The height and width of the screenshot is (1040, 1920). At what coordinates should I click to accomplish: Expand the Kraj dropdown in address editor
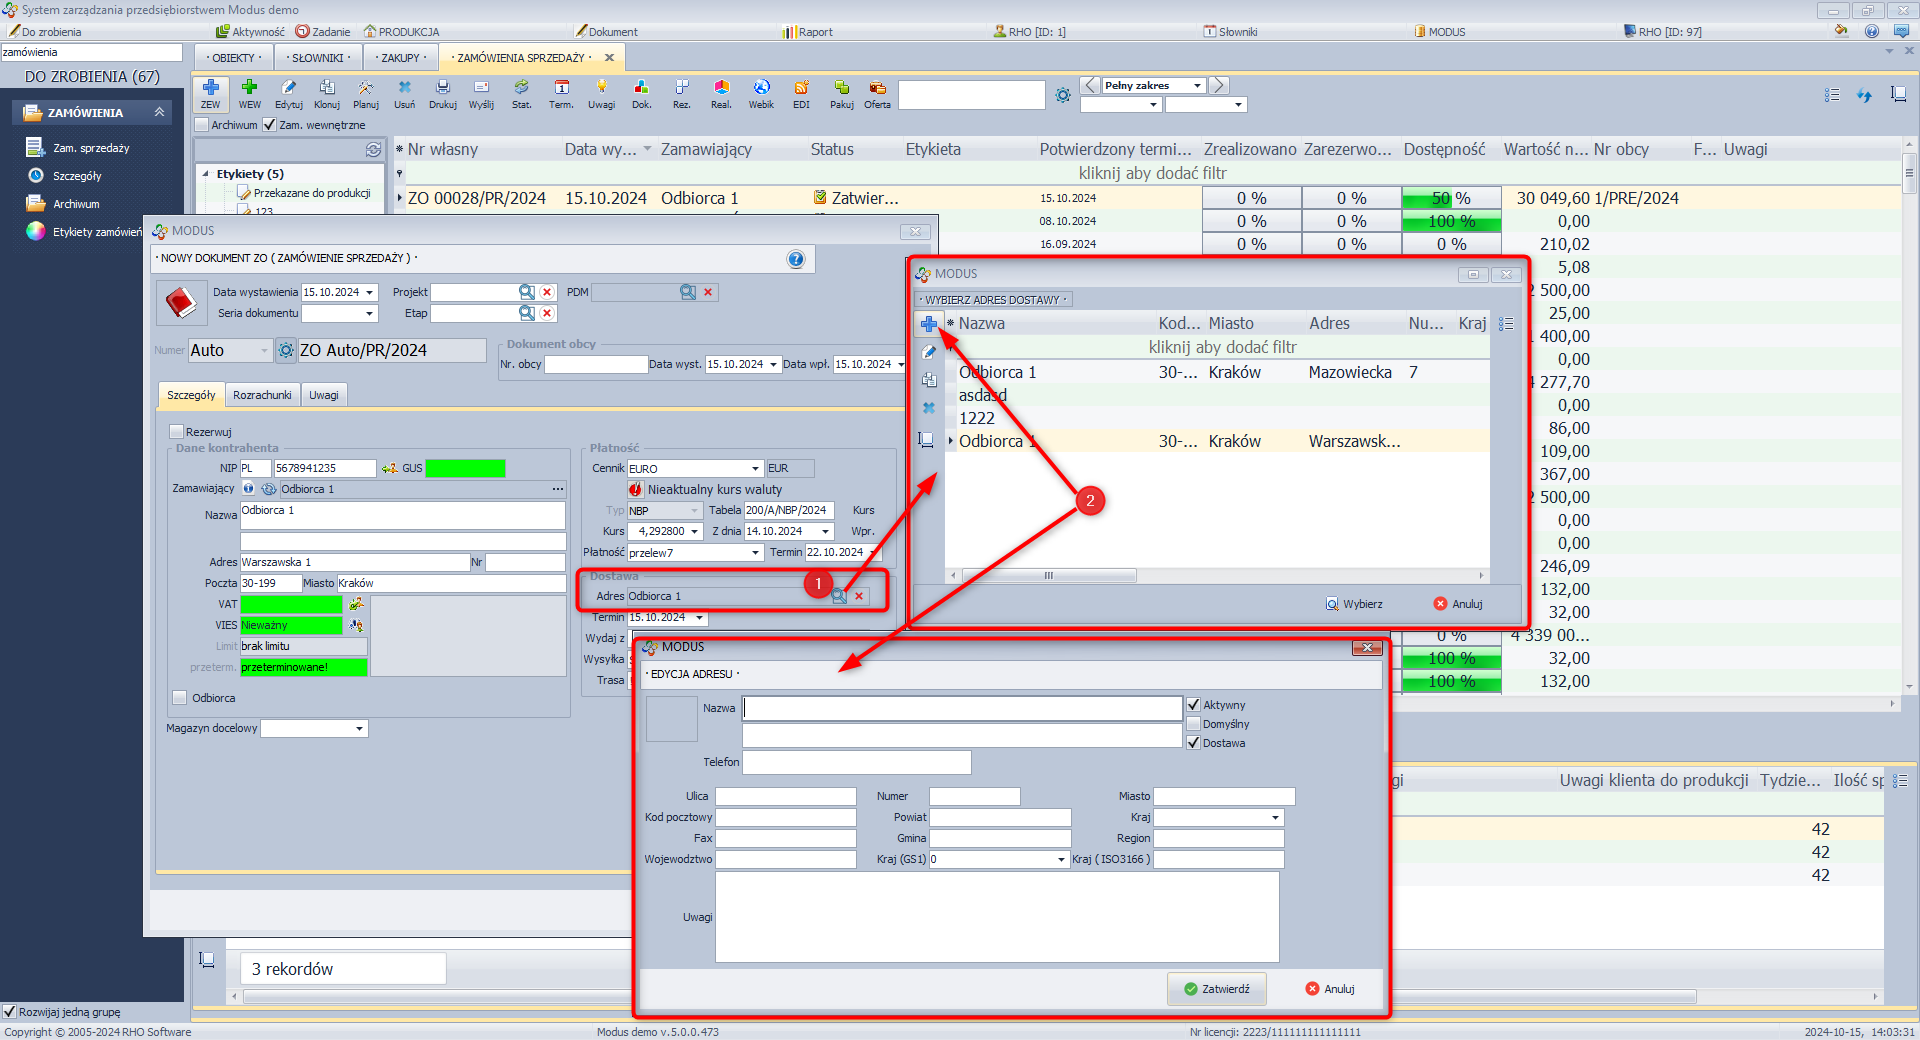1275,818
